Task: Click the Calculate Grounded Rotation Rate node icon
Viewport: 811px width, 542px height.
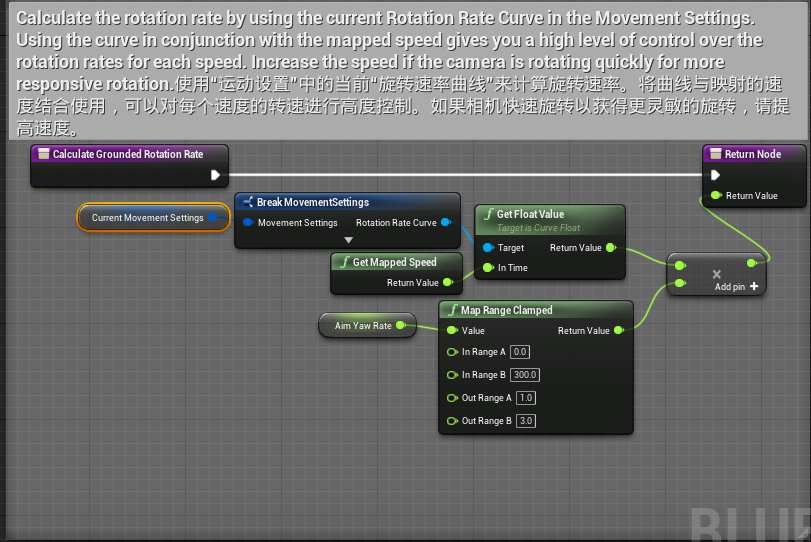Action: pos(42,154)
